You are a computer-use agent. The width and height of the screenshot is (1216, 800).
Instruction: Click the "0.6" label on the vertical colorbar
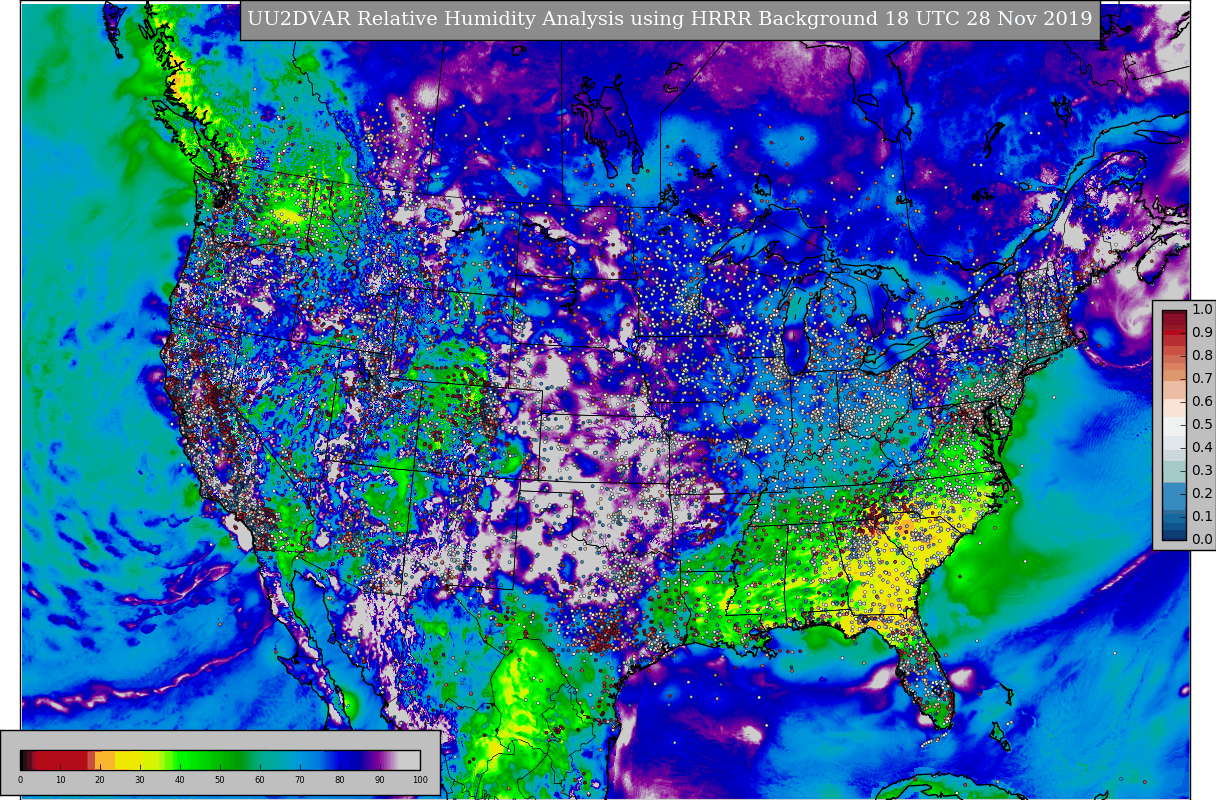1202,402
